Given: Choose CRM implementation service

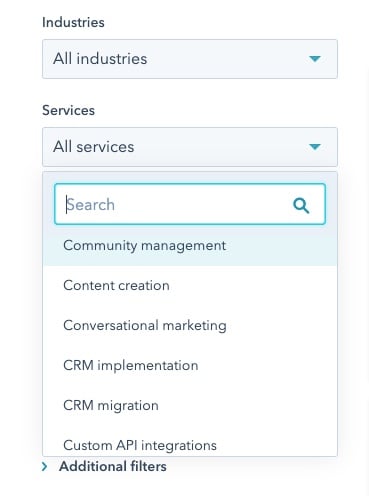Looking at the screenshot, I should click(x=190, y=366).
